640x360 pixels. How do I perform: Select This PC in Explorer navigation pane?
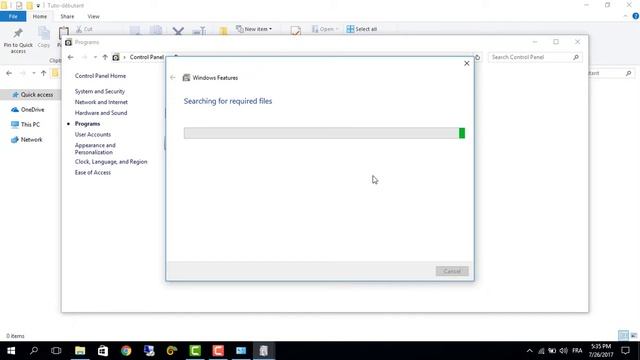(x=25, y=124)
